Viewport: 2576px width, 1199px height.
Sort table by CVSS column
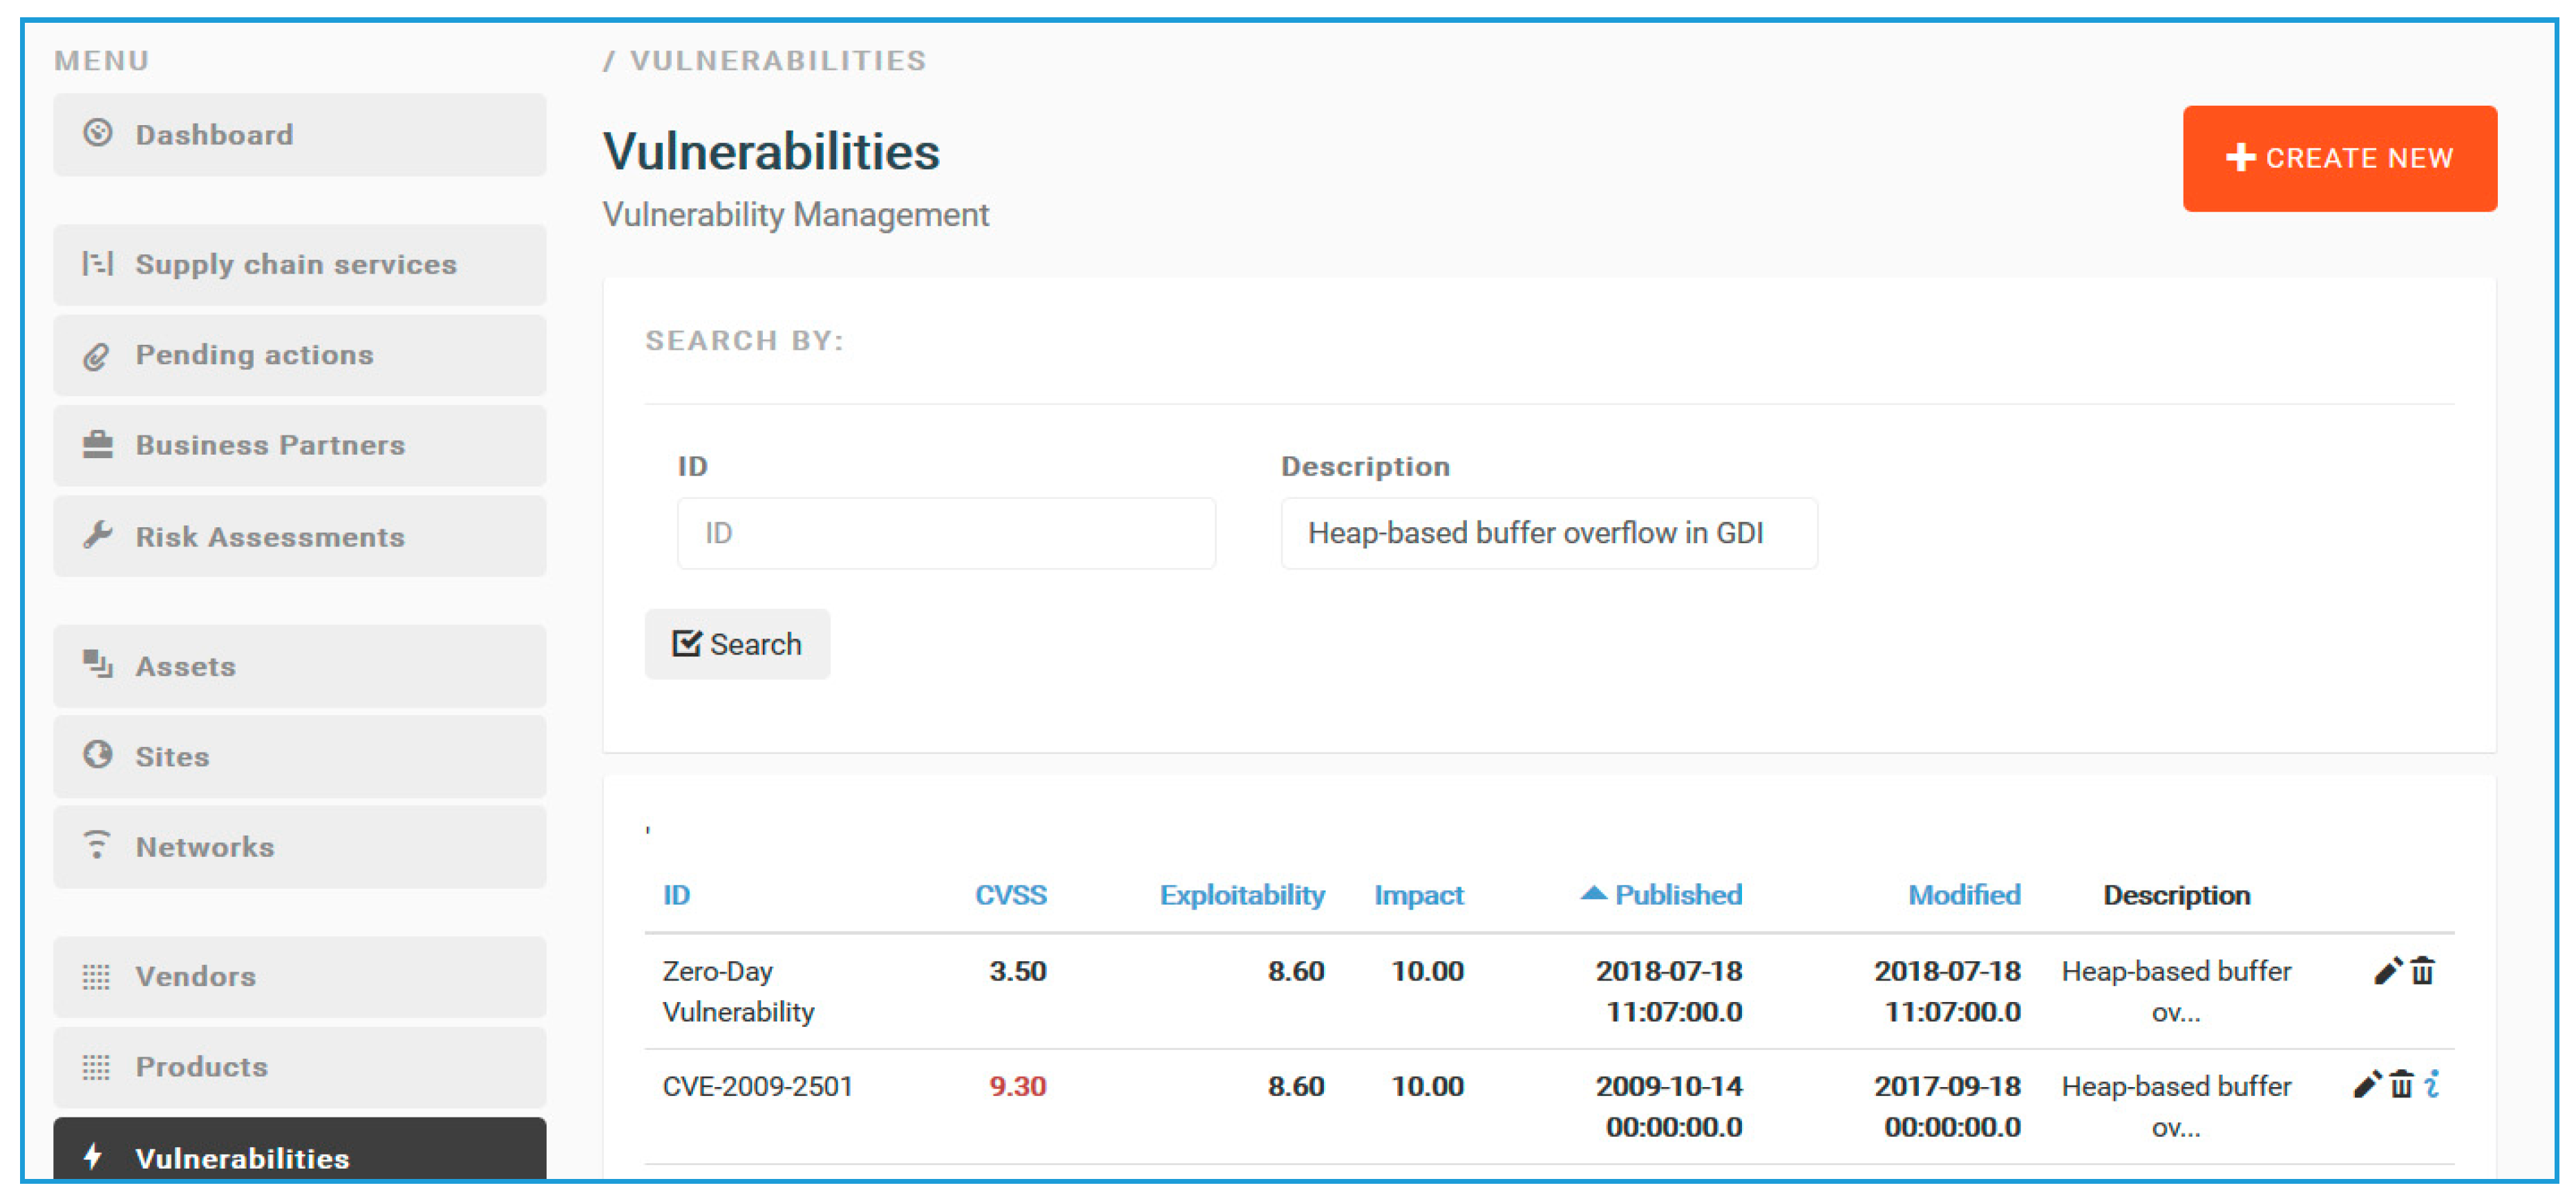1010,895
